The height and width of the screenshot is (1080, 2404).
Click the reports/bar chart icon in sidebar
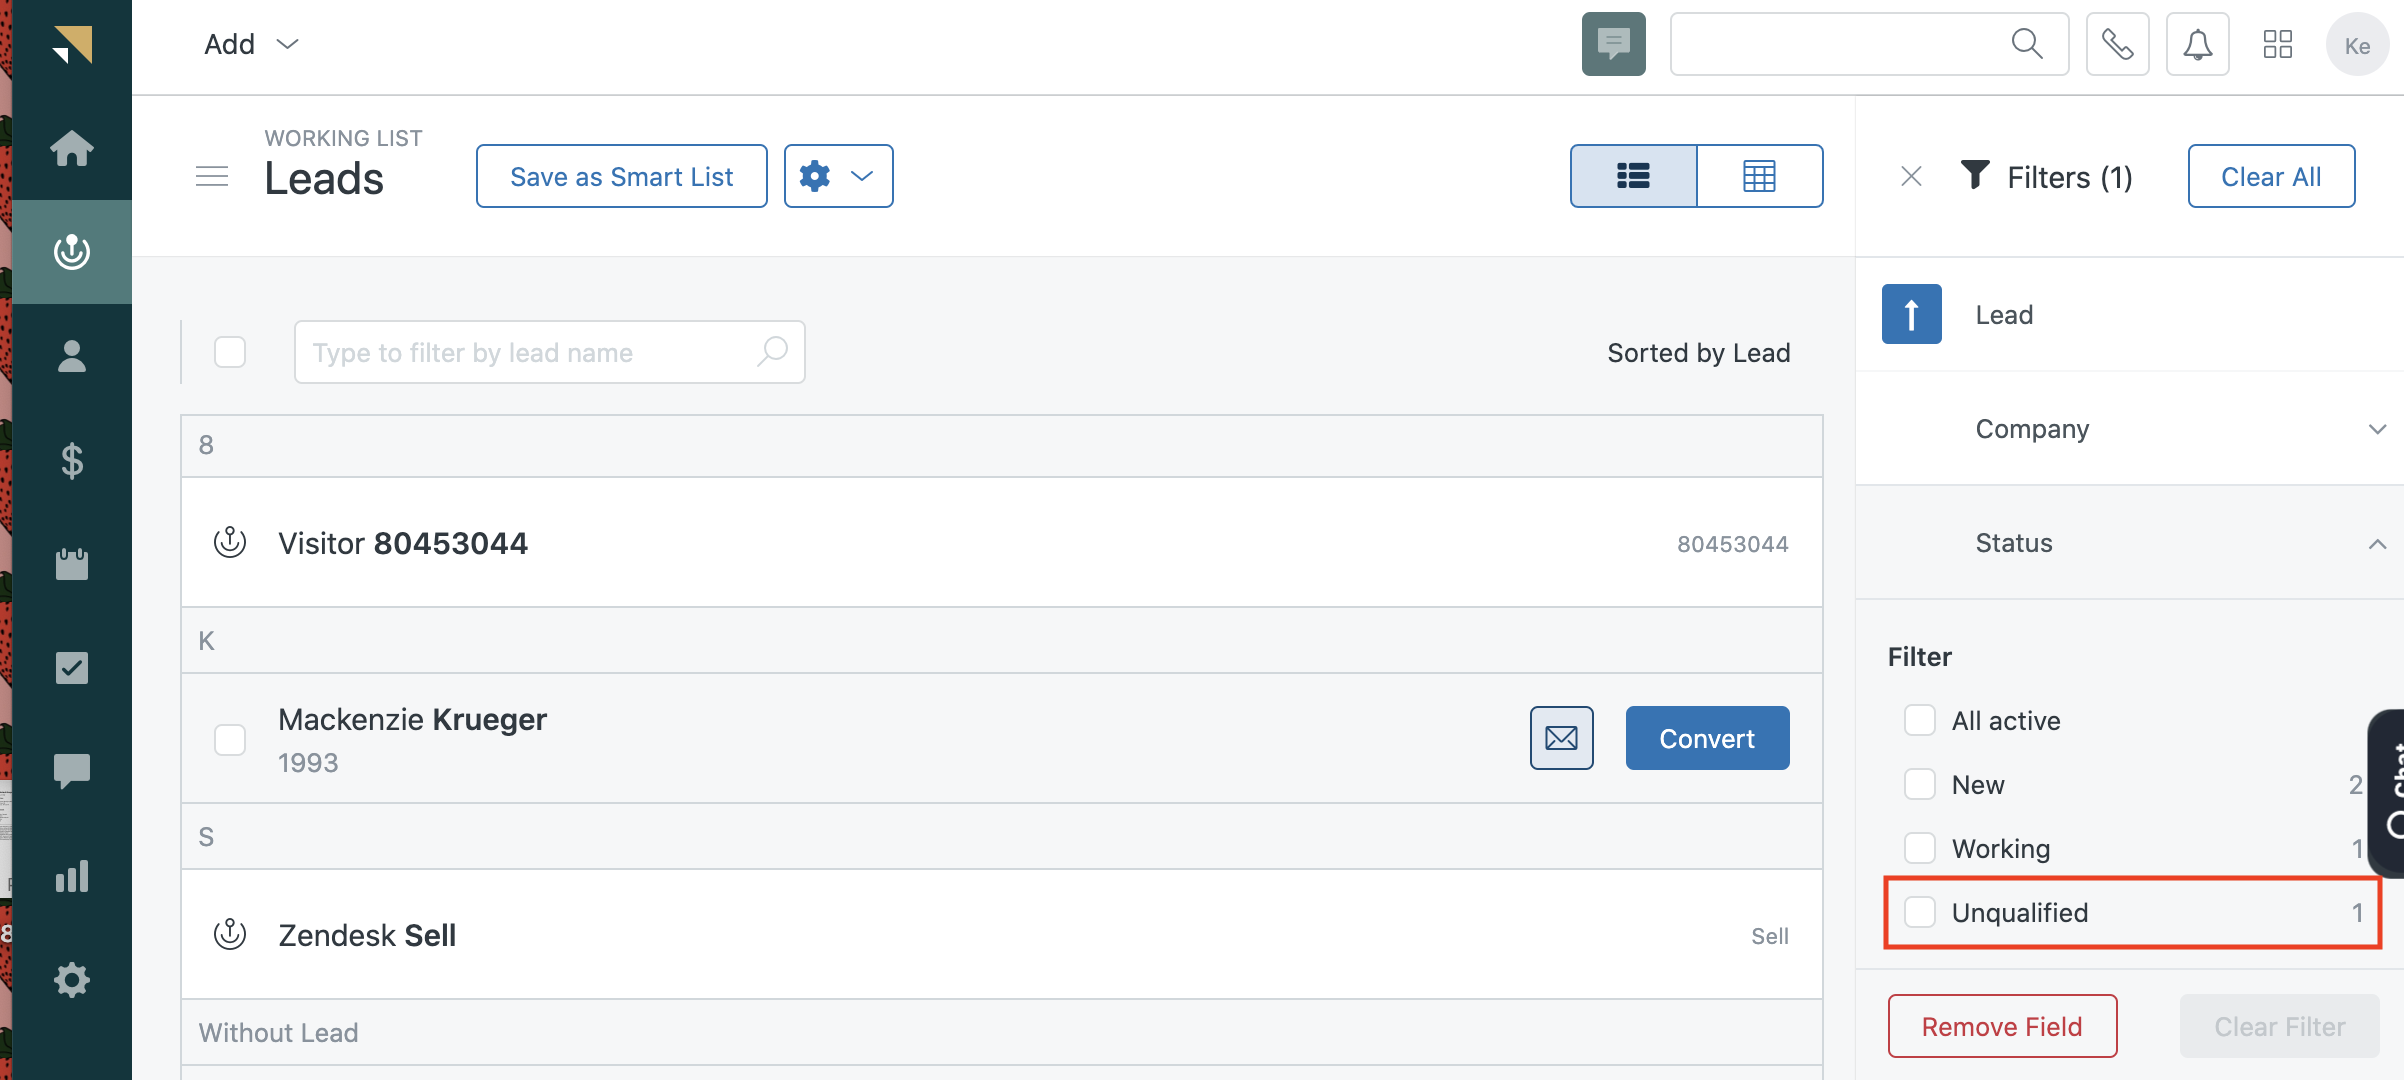(x=71, y=874)
